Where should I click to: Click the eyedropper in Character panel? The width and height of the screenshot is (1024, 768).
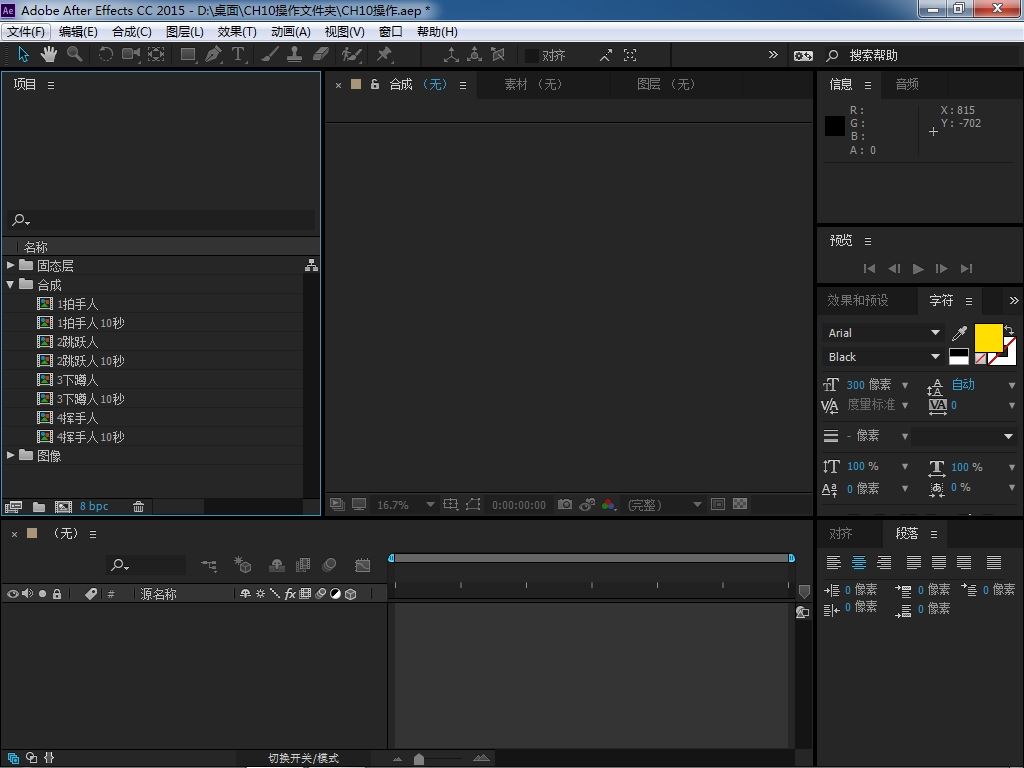pyautogui.click(x=959, y=333)
